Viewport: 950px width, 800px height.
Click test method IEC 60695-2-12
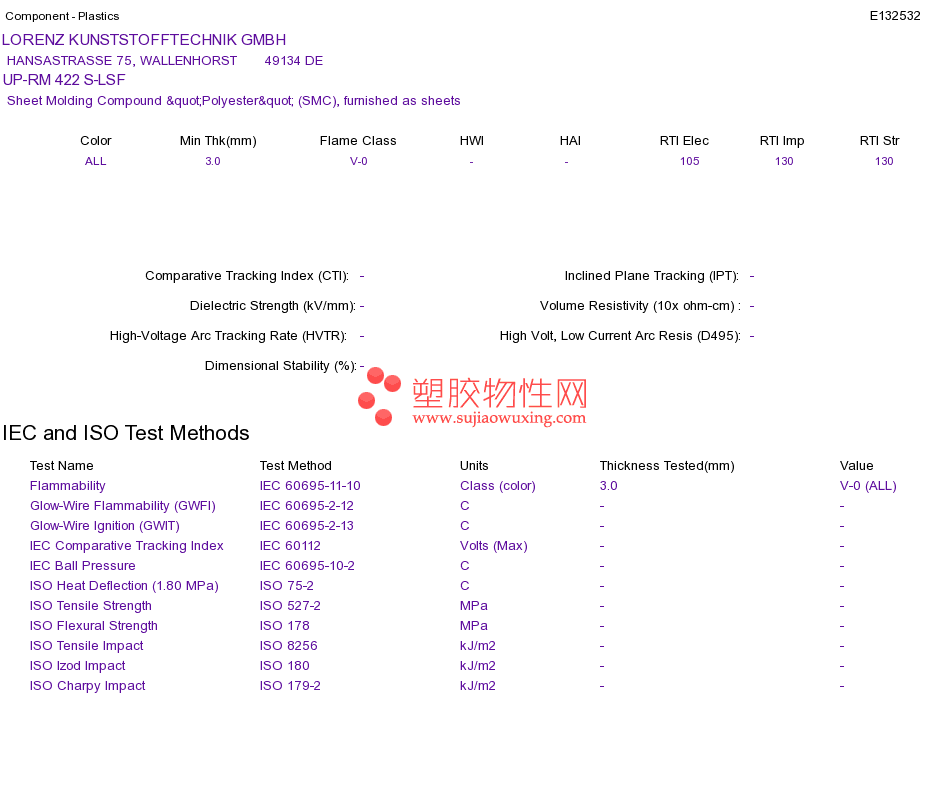click(307, 505)
